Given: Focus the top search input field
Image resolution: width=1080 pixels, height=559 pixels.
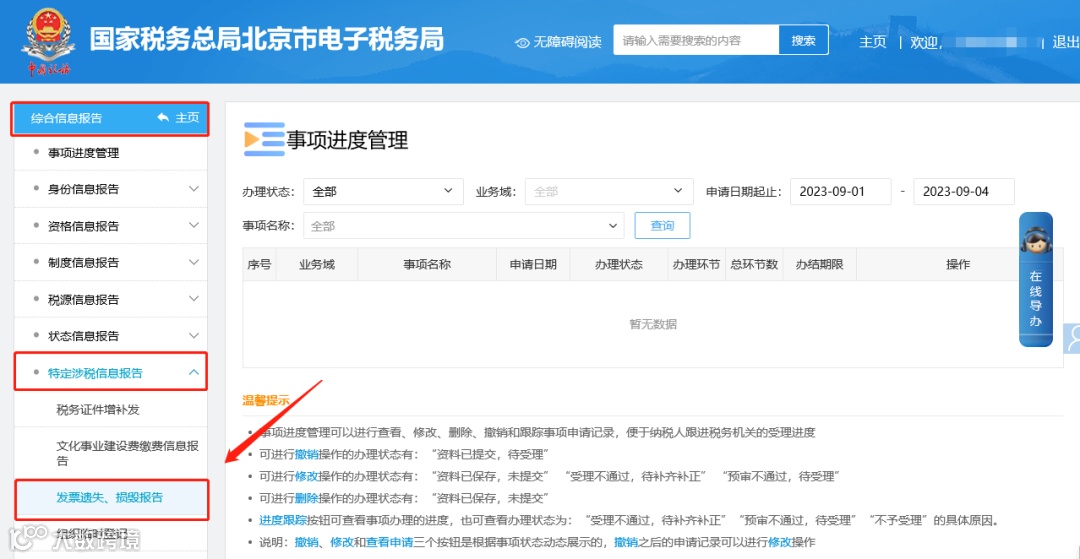Looking at the screenshot, I should coord(696,41).
